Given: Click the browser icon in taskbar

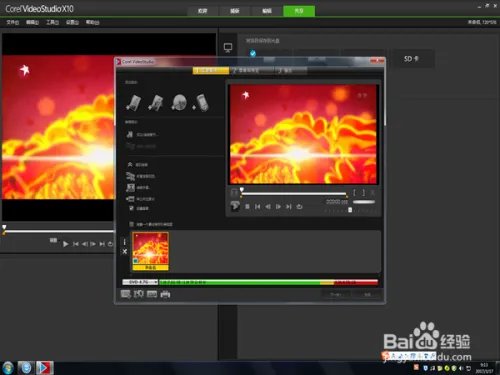Looking at the screenshot, I should coord(26,368).
